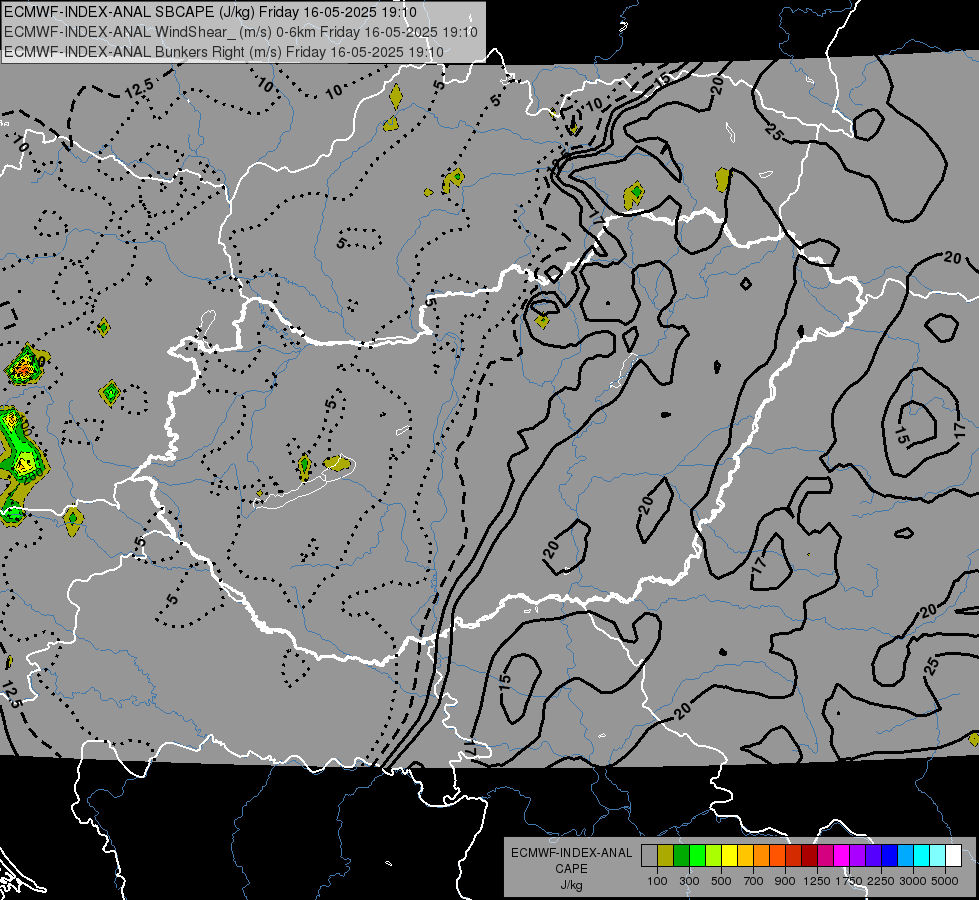Select the 5000 legend tick label
Viewport: 979px width, 900px height.
click(x=944, y=881)
